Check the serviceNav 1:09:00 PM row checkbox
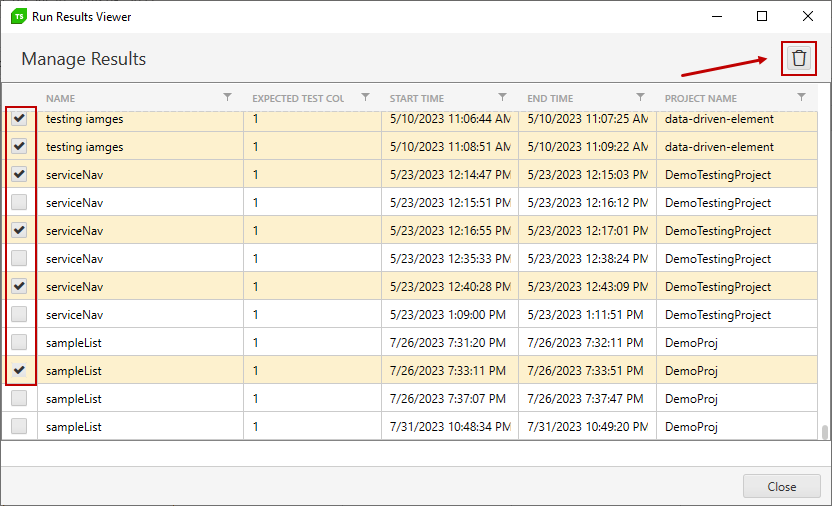This screenshot has height=506, width=832. (19, 314)
